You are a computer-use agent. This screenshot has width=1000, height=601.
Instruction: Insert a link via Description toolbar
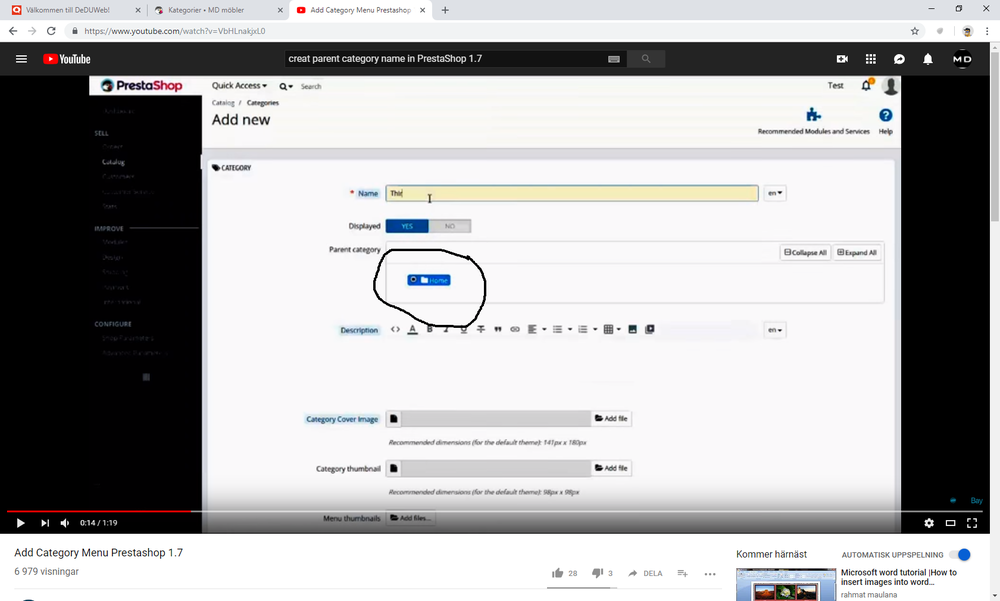[x=515, y=329]
